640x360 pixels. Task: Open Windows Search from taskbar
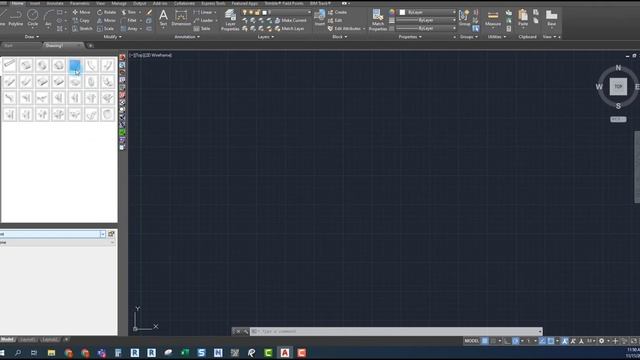point(18,353)
